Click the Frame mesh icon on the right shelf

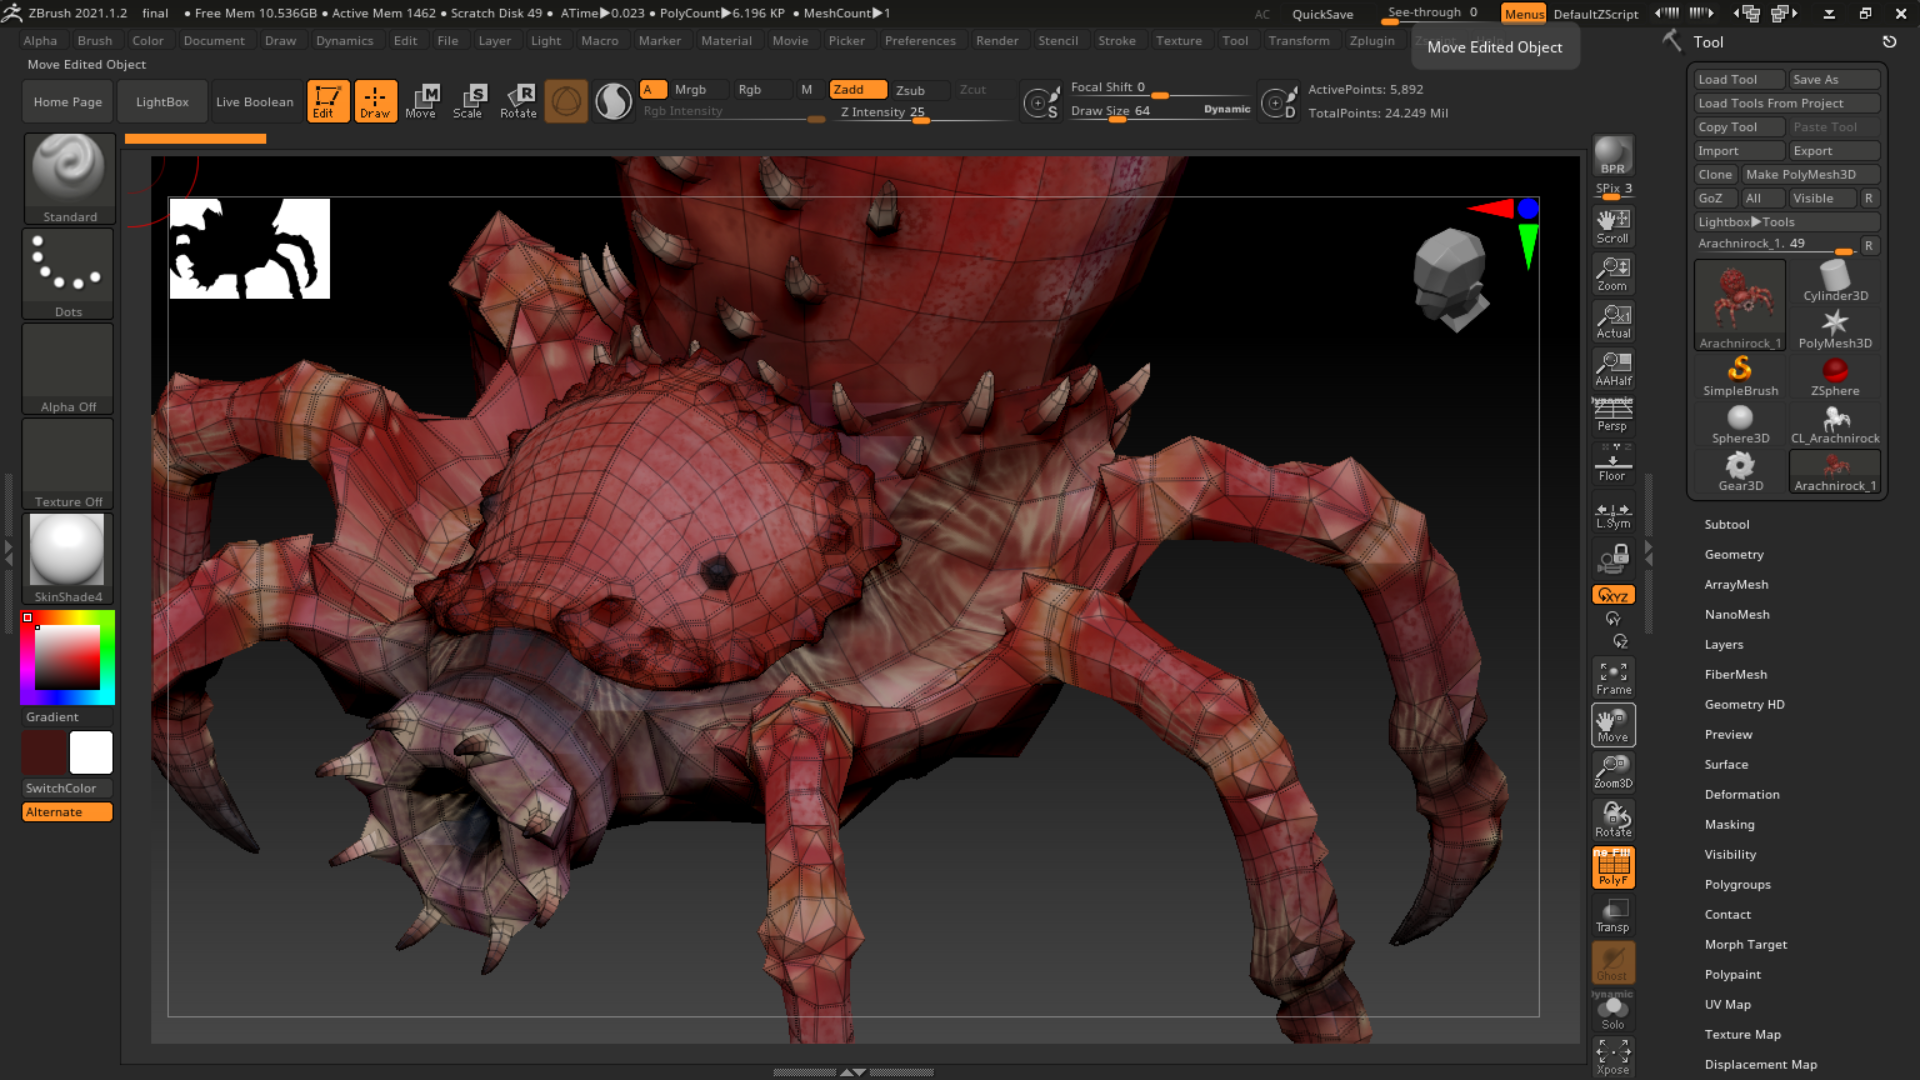[x=1612, y=677]
